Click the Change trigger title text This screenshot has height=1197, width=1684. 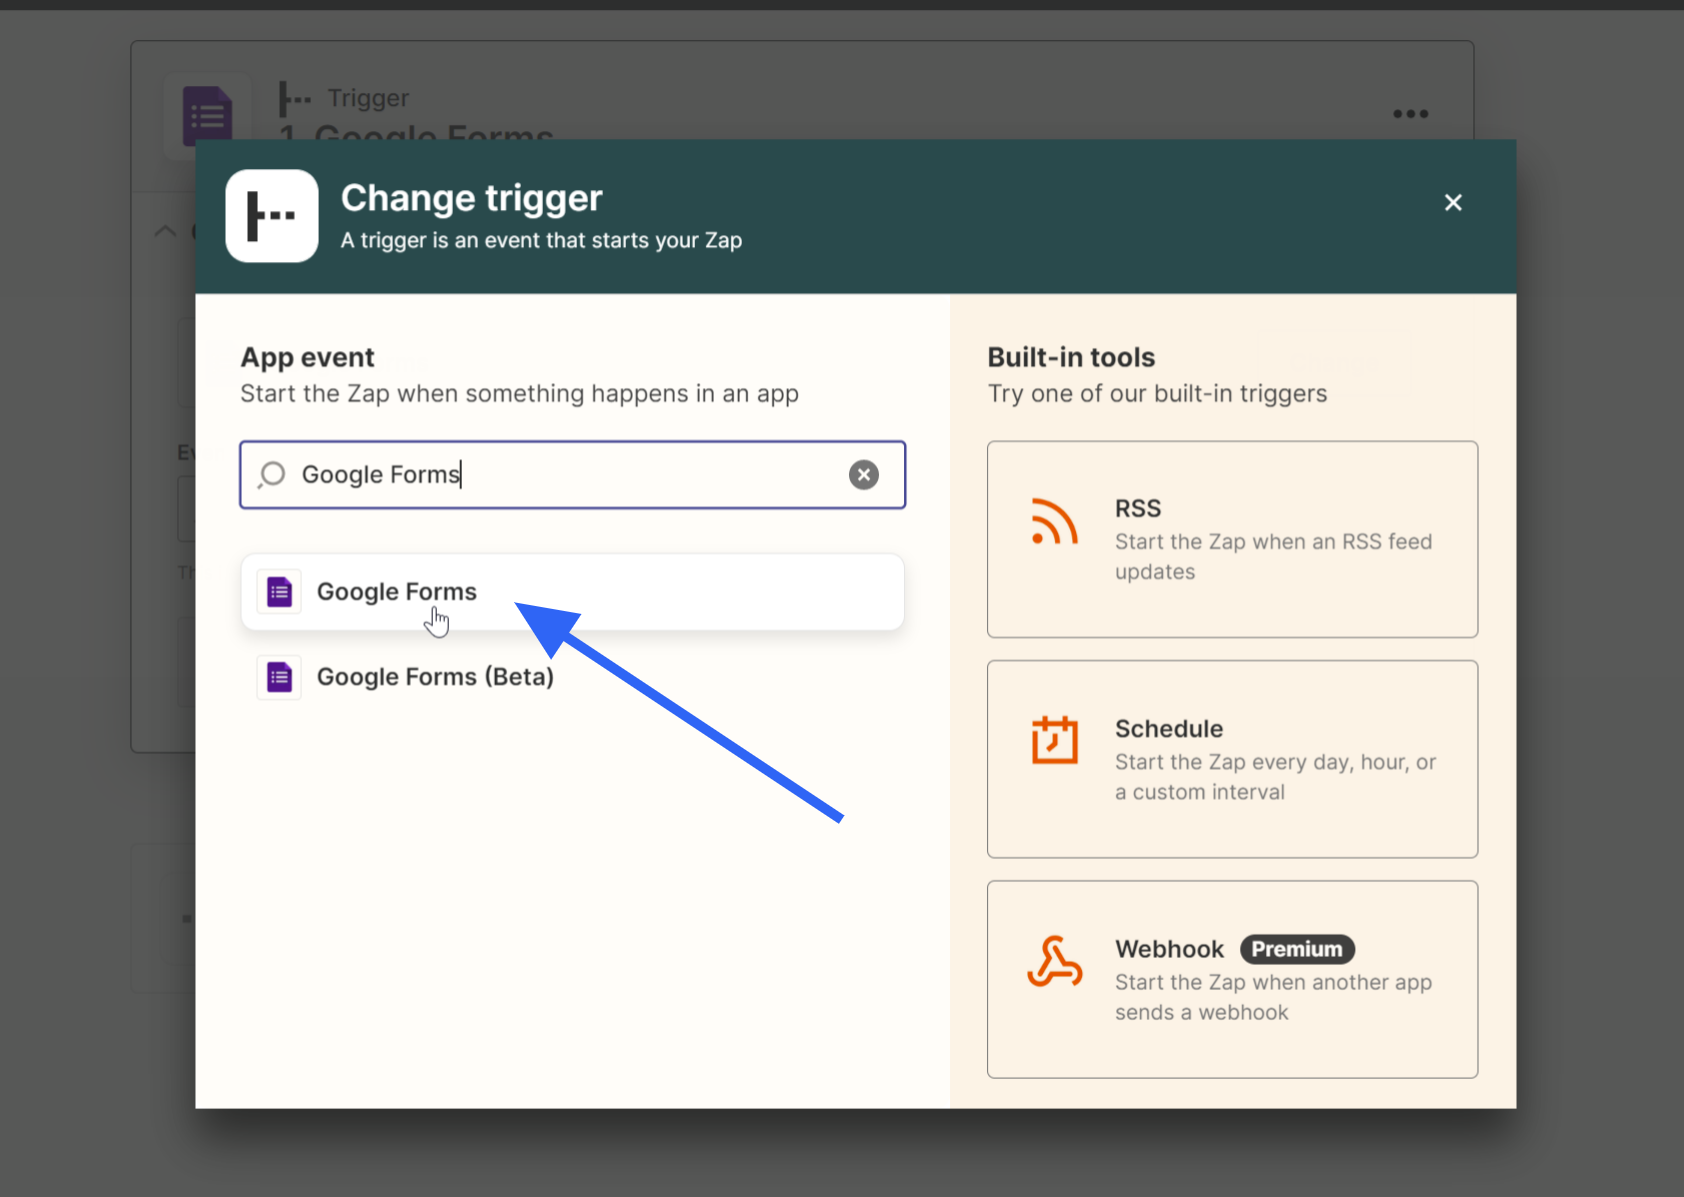click(471, 197)
